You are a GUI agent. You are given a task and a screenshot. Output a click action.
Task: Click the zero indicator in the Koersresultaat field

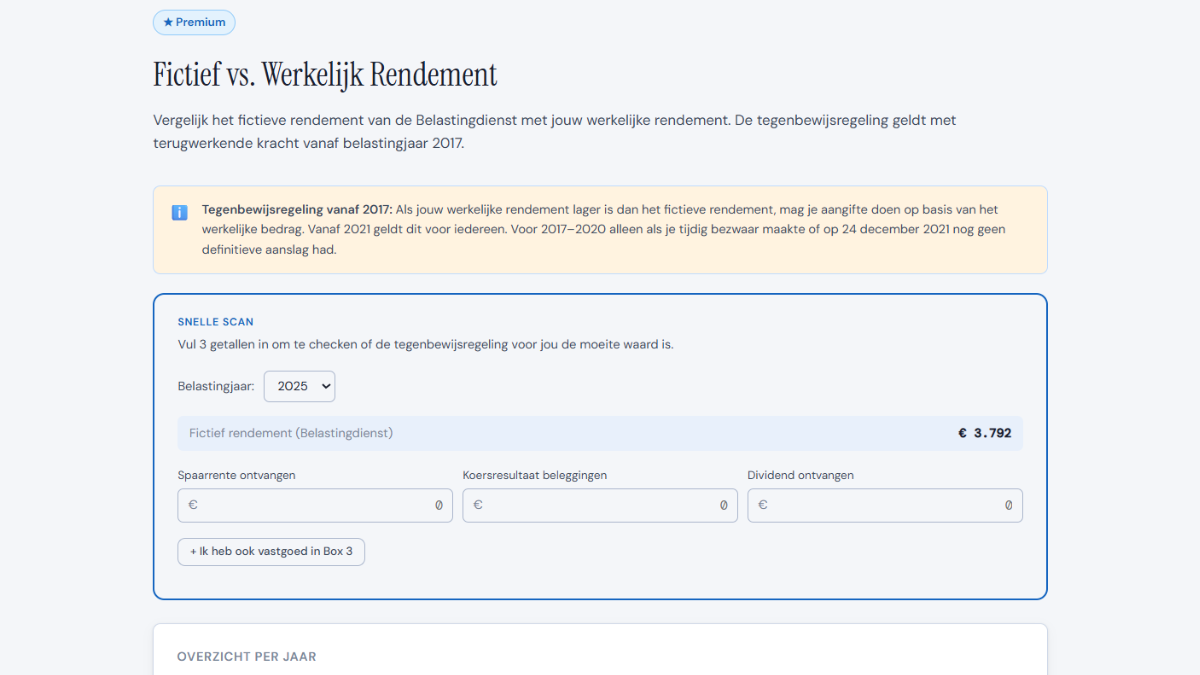[x=722, y=505]
